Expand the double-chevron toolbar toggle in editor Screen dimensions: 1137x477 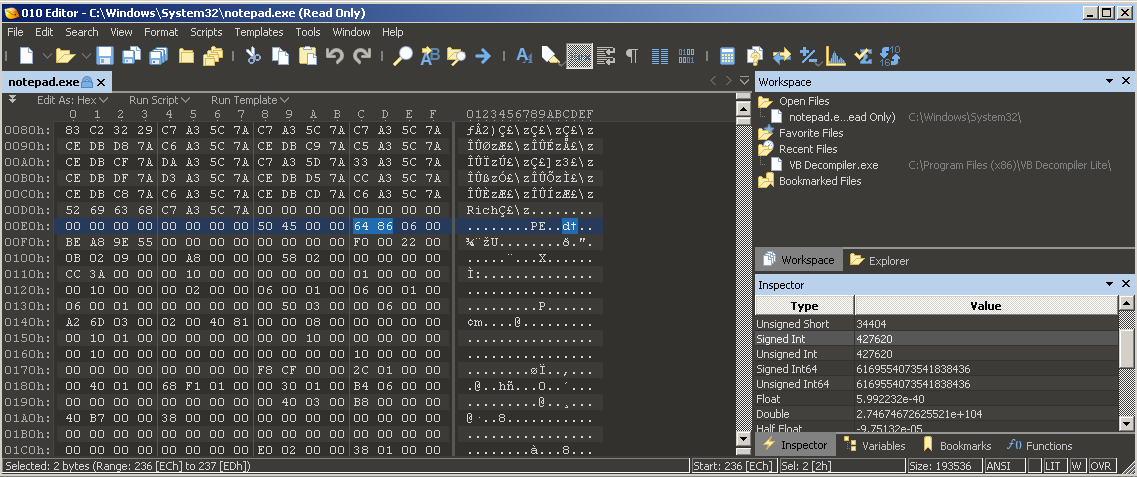12,99
